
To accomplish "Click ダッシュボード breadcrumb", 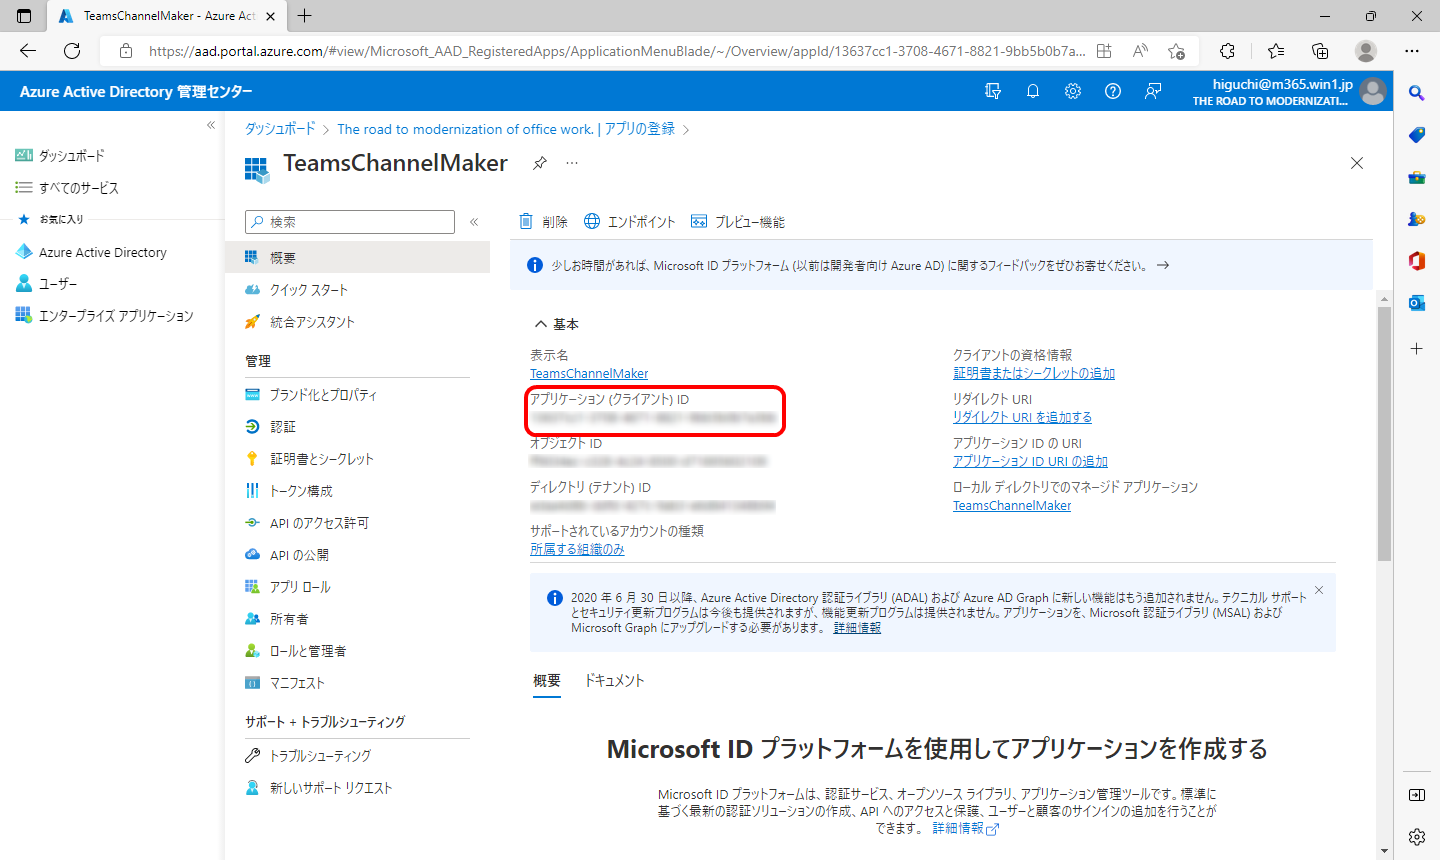I will point(280,129).
